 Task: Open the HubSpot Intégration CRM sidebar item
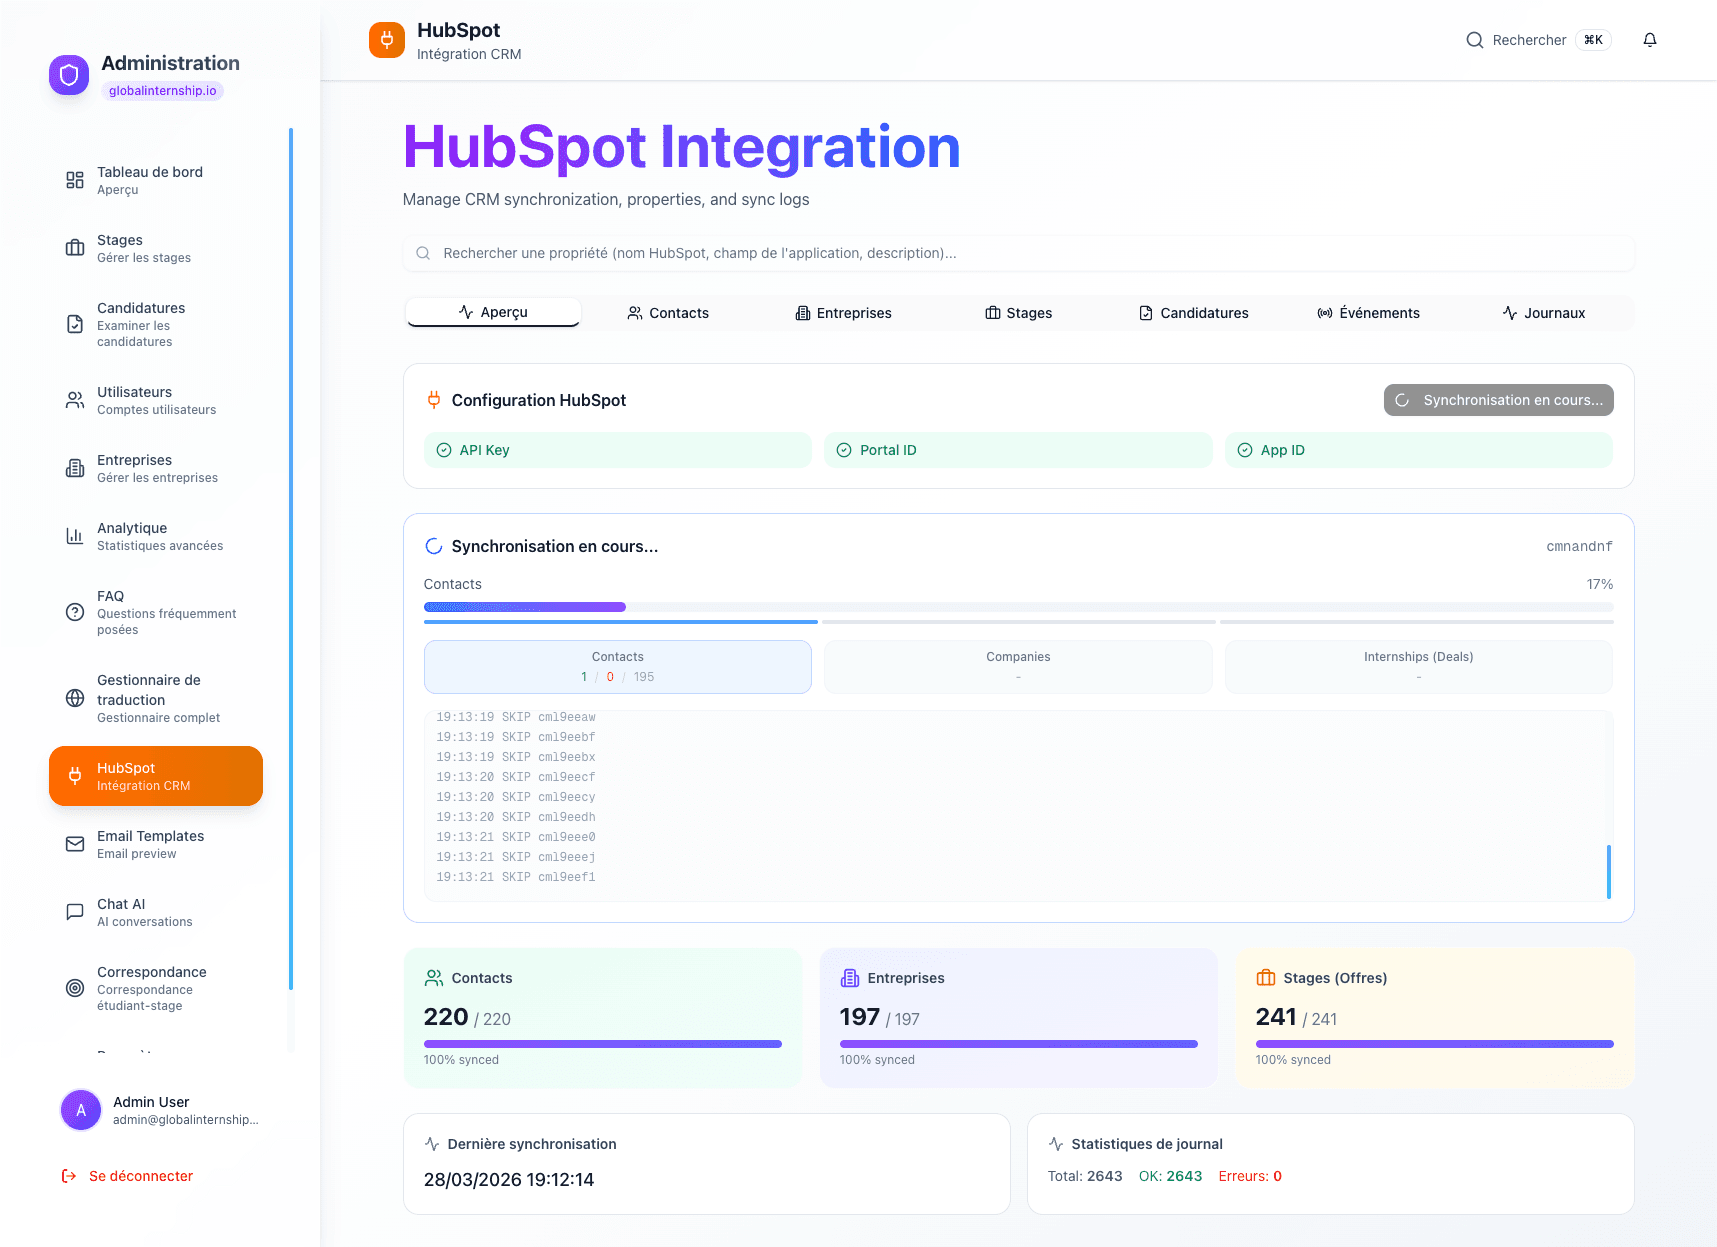(x=156, y=776)
